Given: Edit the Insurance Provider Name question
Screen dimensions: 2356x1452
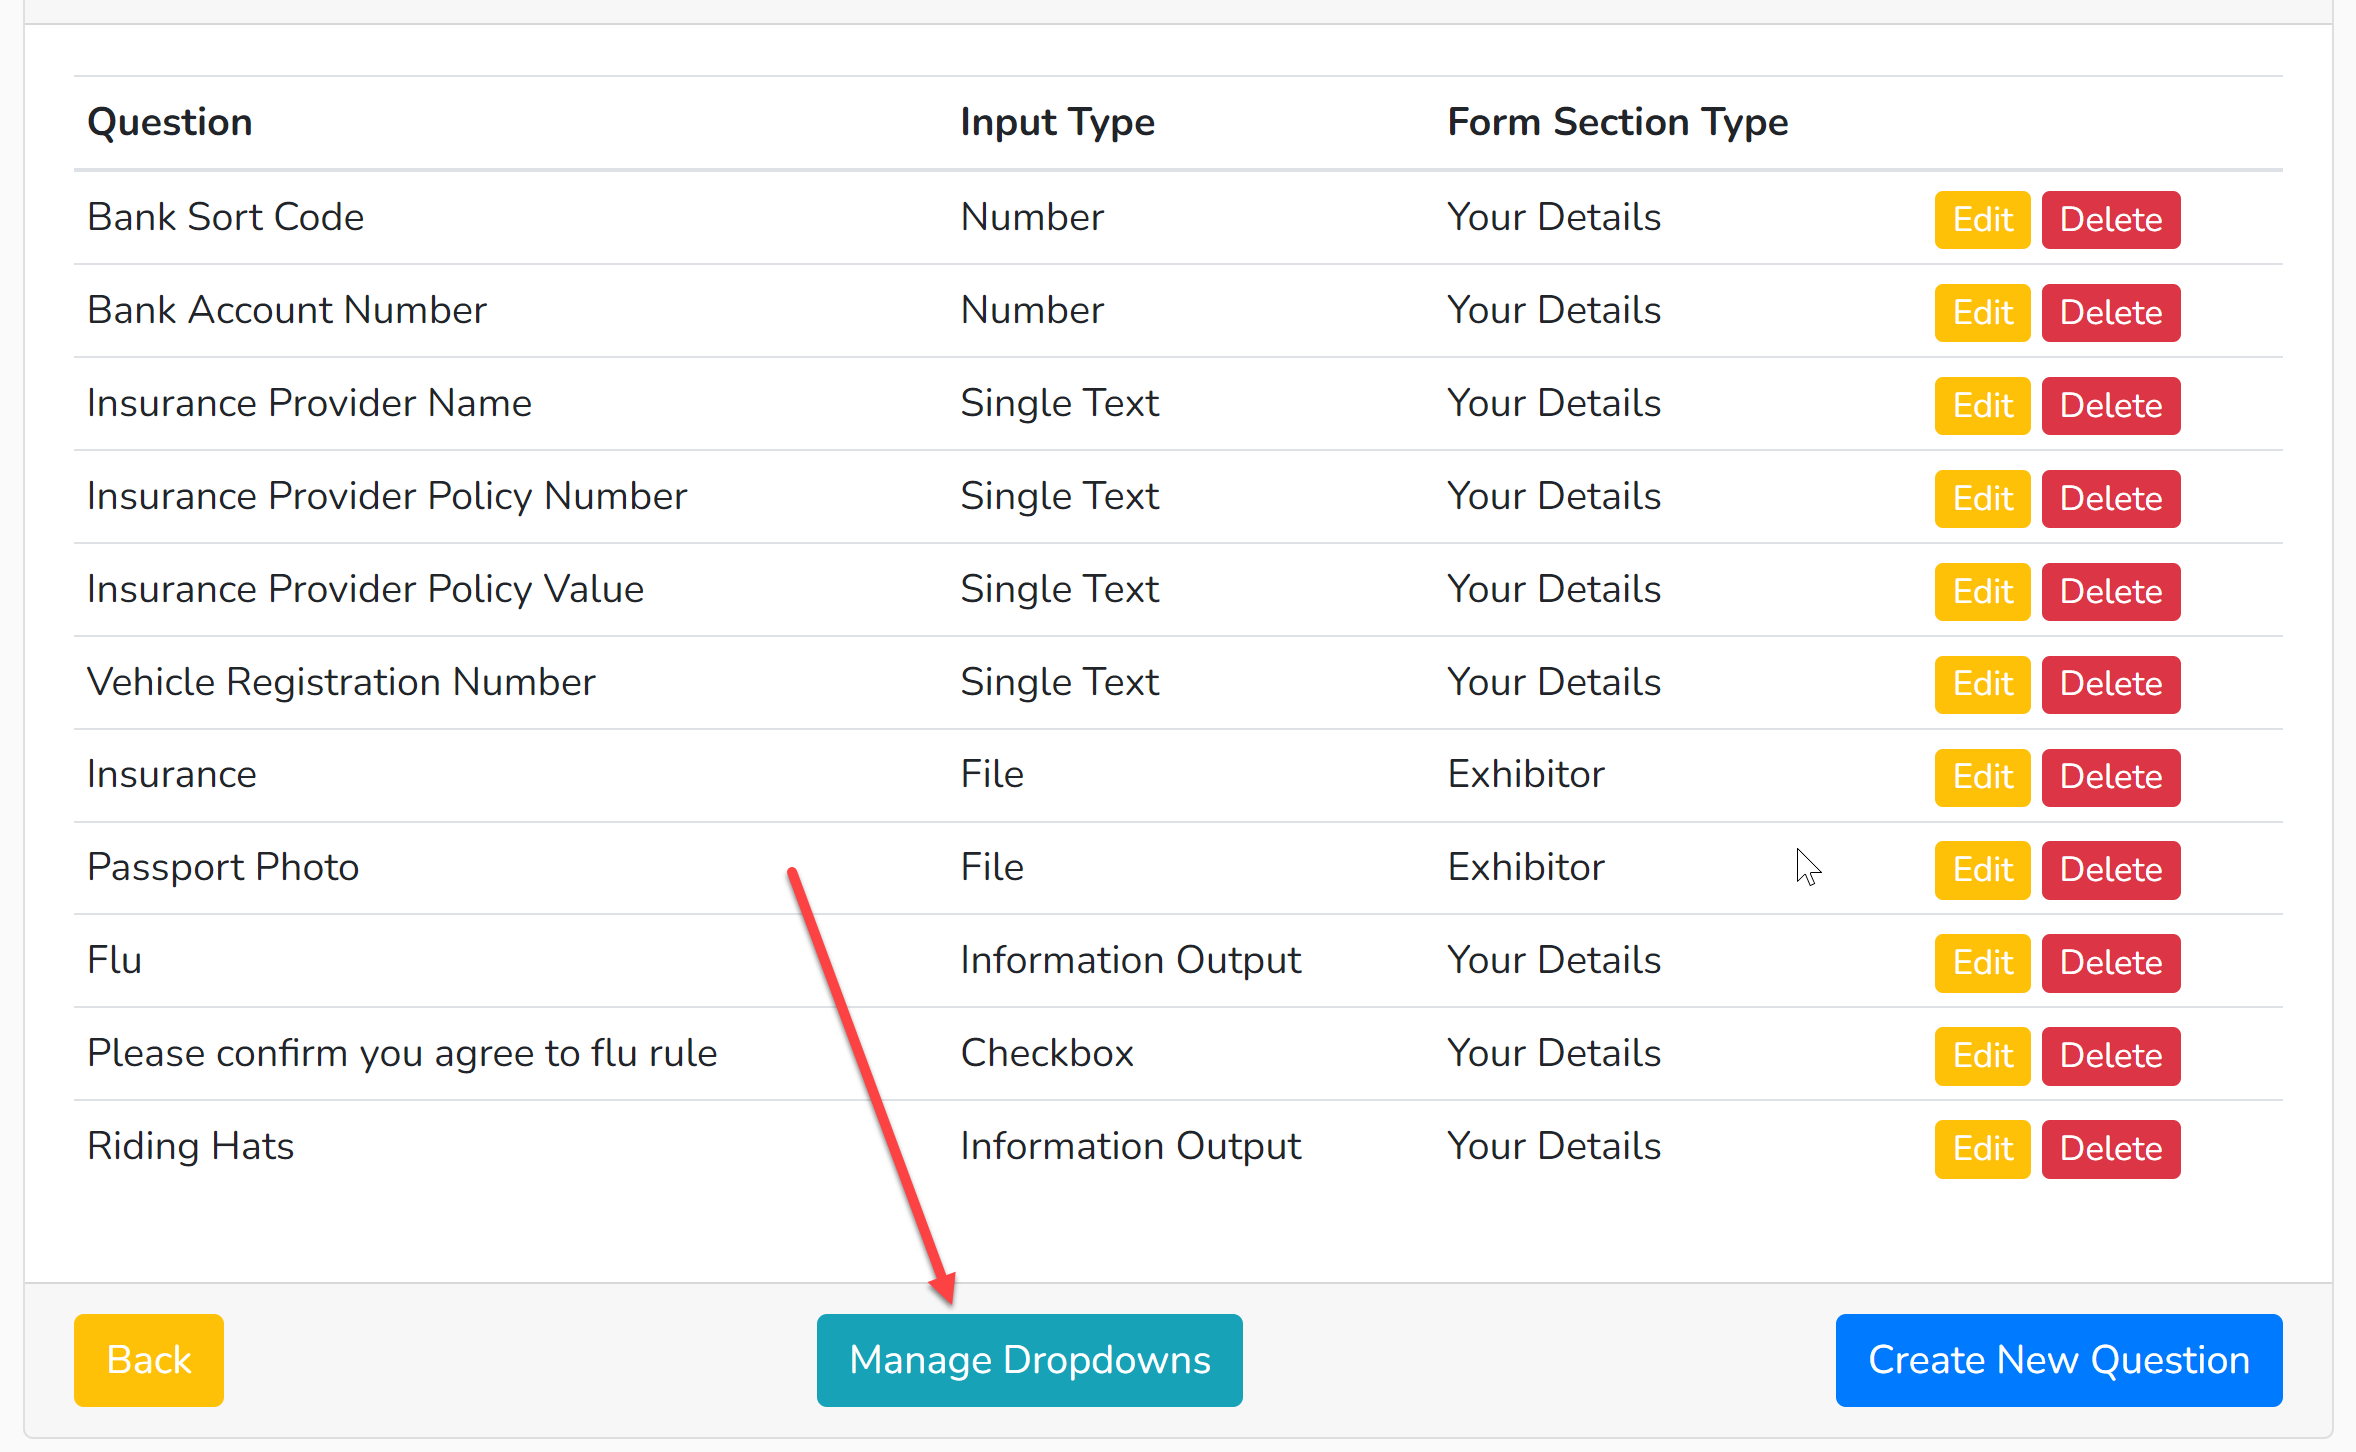Looking at the screenshot, I should (x=1982, y=405).
